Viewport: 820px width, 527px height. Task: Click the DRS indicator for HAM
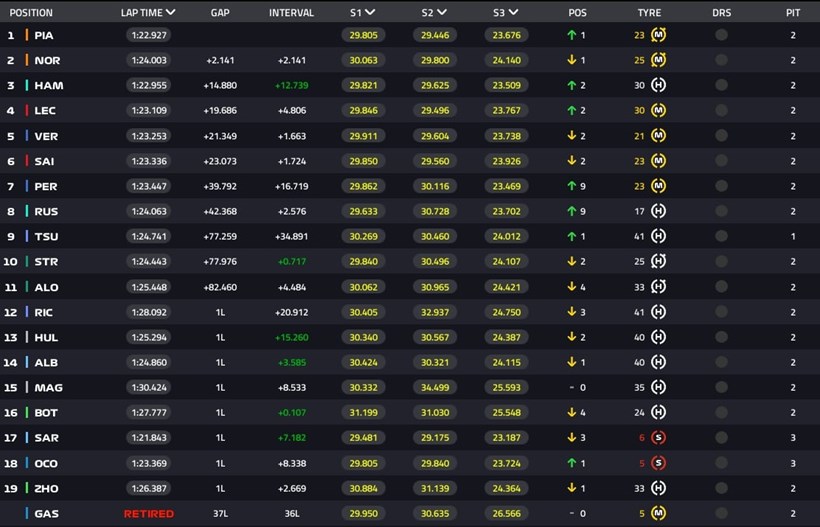click(x=721, y=85)
